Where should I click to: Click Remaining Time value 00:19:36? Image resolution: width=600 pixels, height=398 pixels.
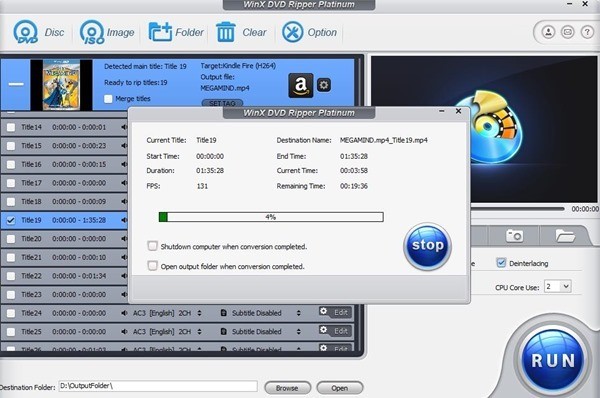click(354, 186)
